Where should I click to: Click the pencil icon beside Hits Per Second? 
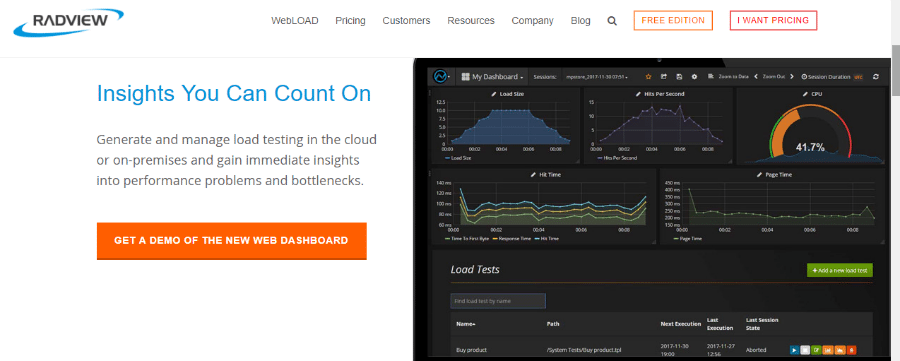coord(638,94)
